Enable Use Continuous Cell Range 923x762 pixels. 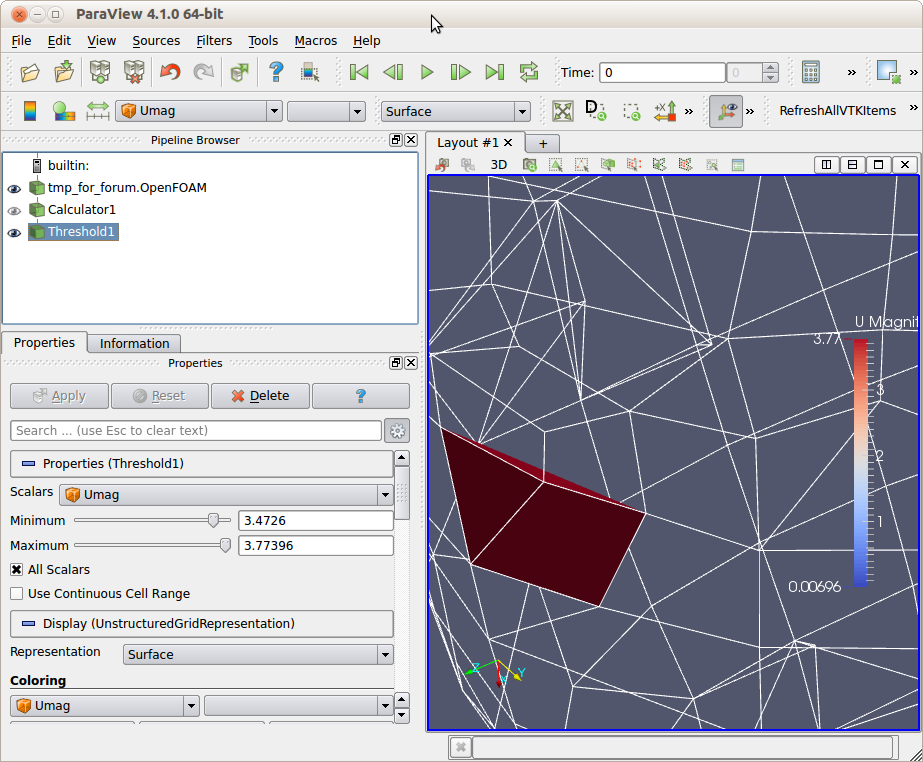pos(16,594)
